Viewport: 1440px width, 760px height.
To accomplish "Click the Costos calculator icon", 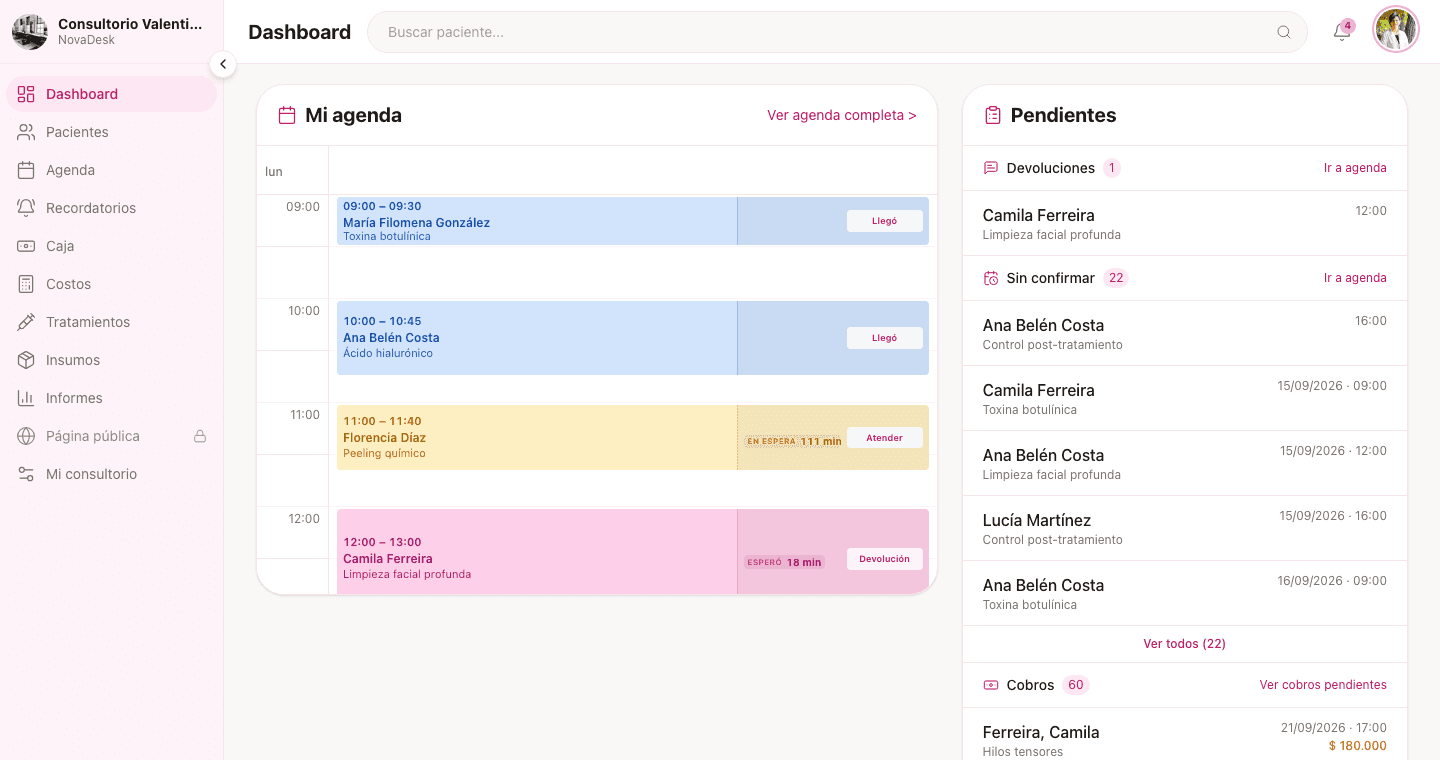I will coord(26,284).
